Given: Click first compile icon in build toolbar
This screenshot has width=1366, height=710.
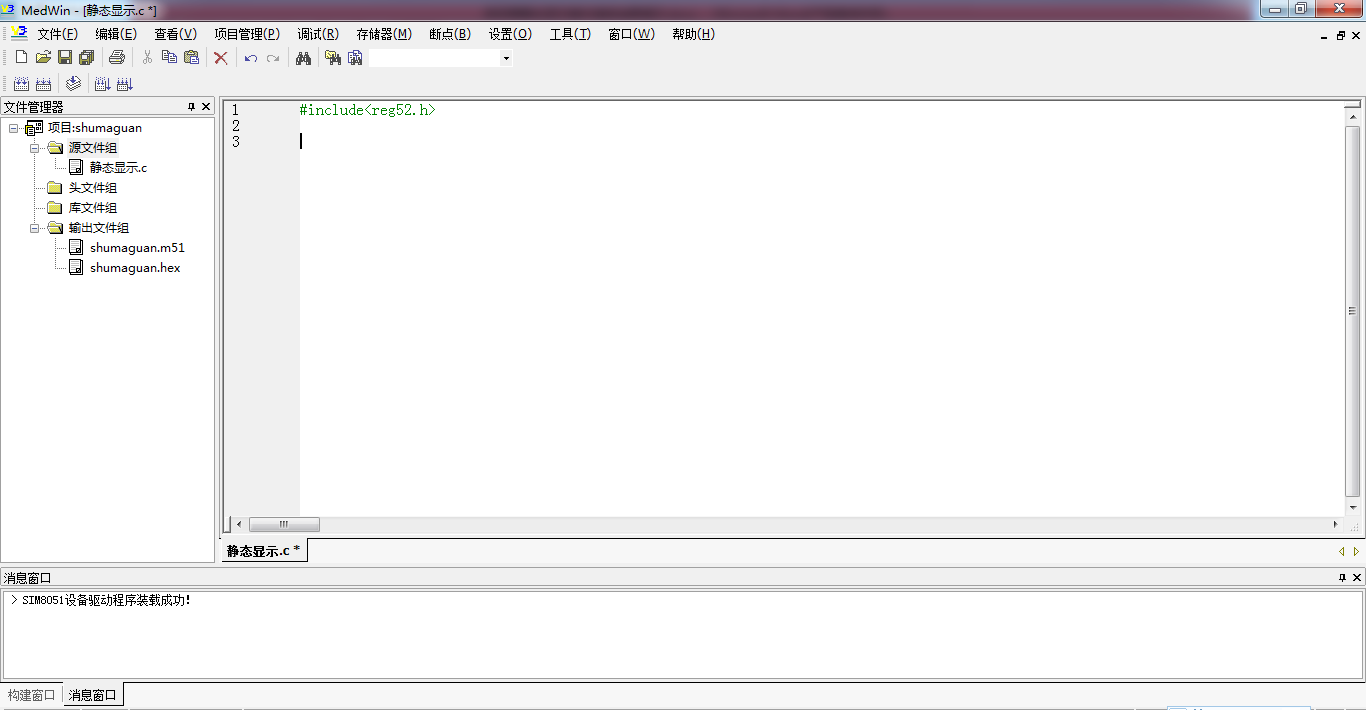Looking at the screenshot, I should [21, 84].
